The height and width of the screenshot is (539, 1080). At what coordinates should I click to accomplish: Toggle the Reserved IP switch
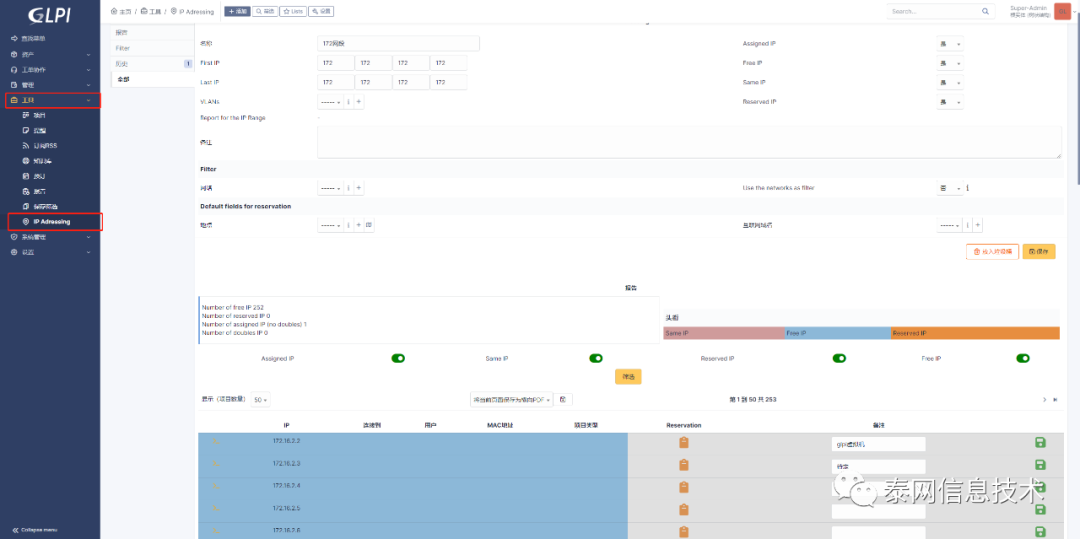[839, 358]
